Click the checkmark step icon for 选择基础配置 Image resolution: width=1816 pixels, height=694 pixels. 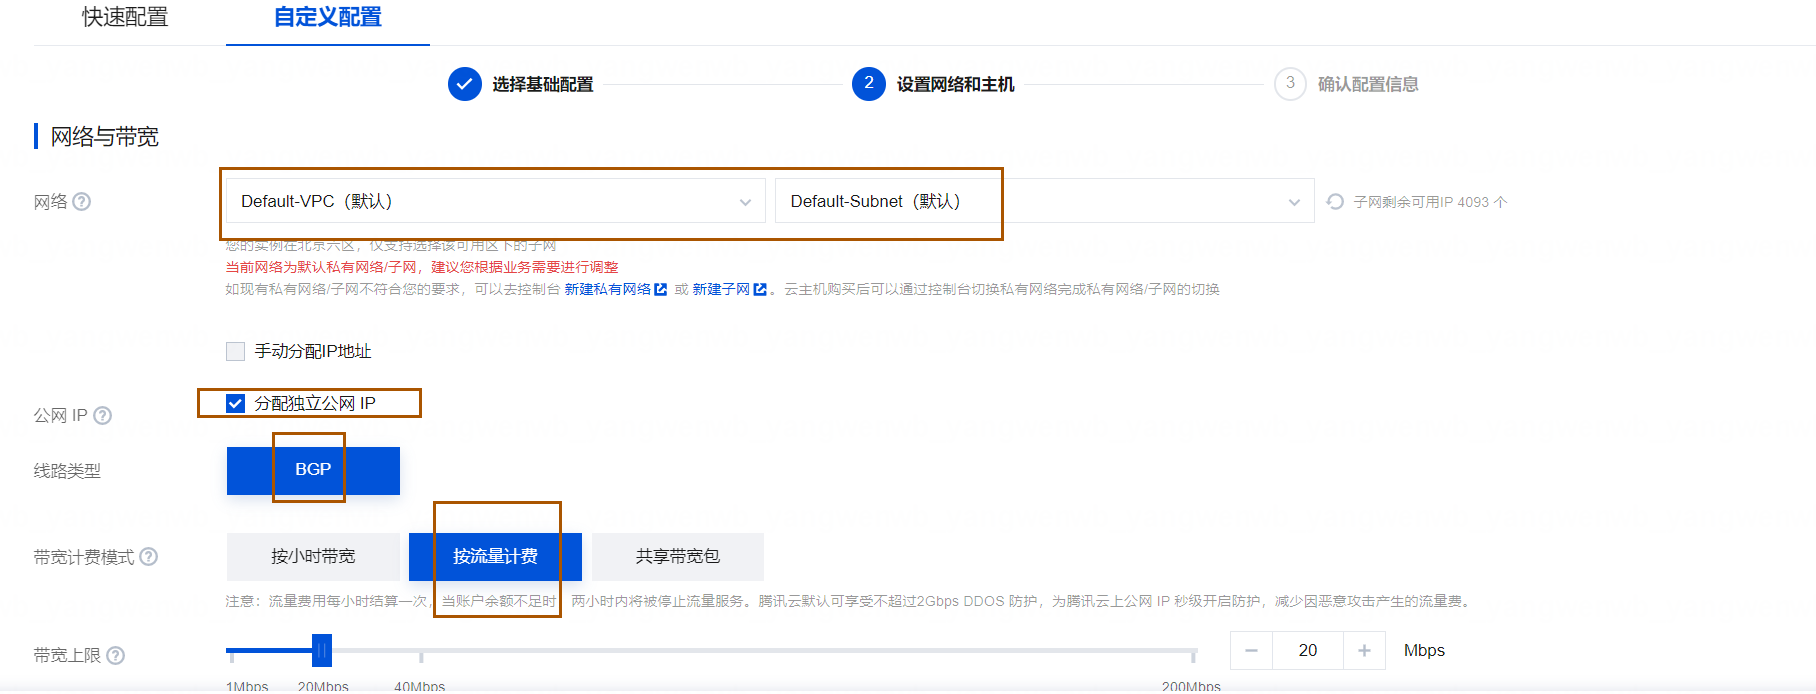tap(465, 84)
